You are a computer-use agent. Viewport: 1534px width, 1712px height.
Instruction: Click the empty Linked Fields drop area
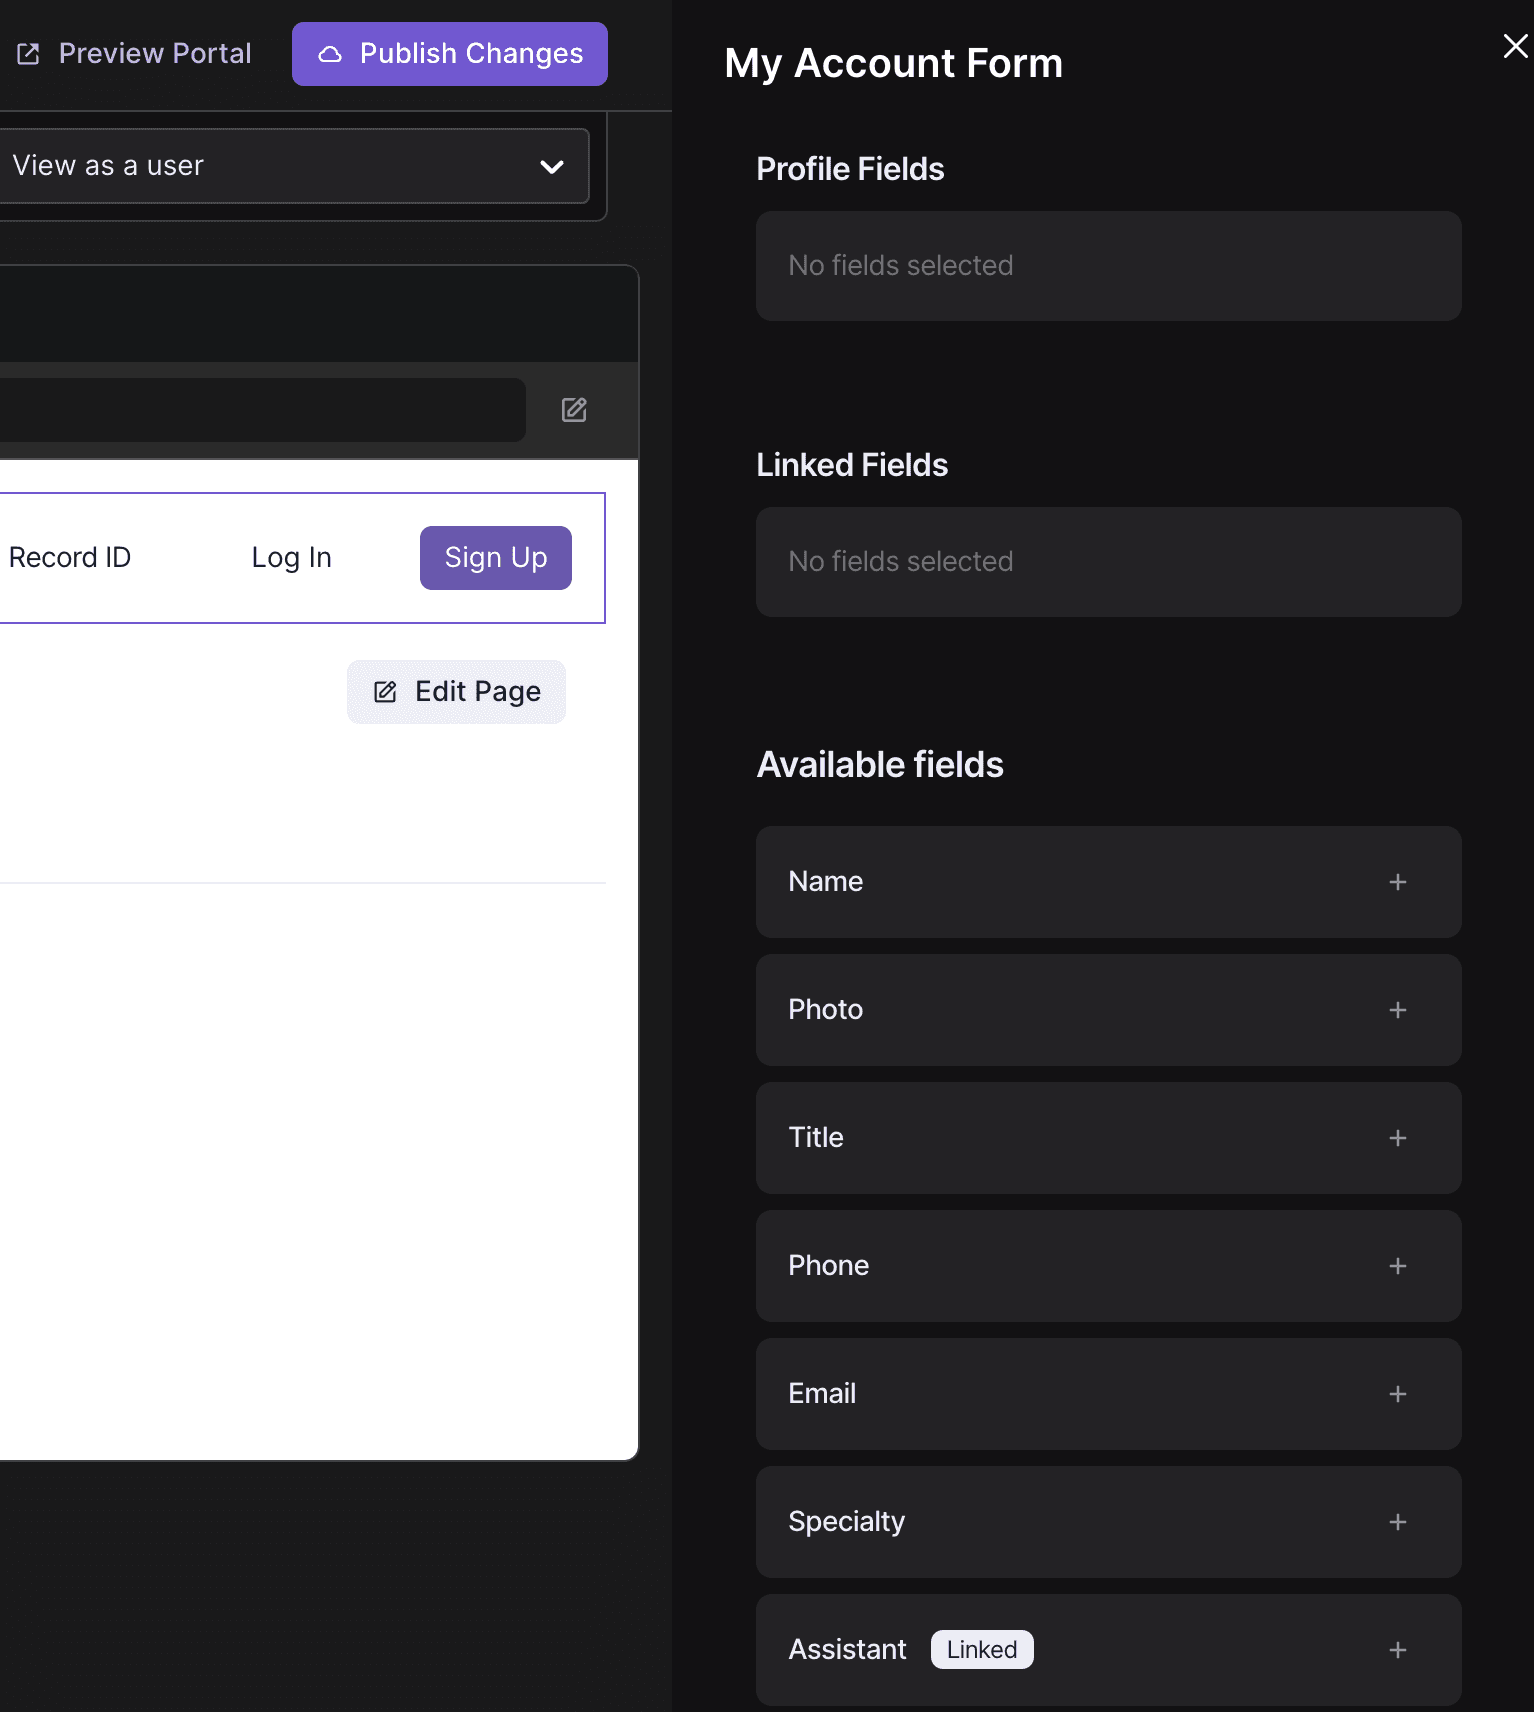click(1108, 562)
